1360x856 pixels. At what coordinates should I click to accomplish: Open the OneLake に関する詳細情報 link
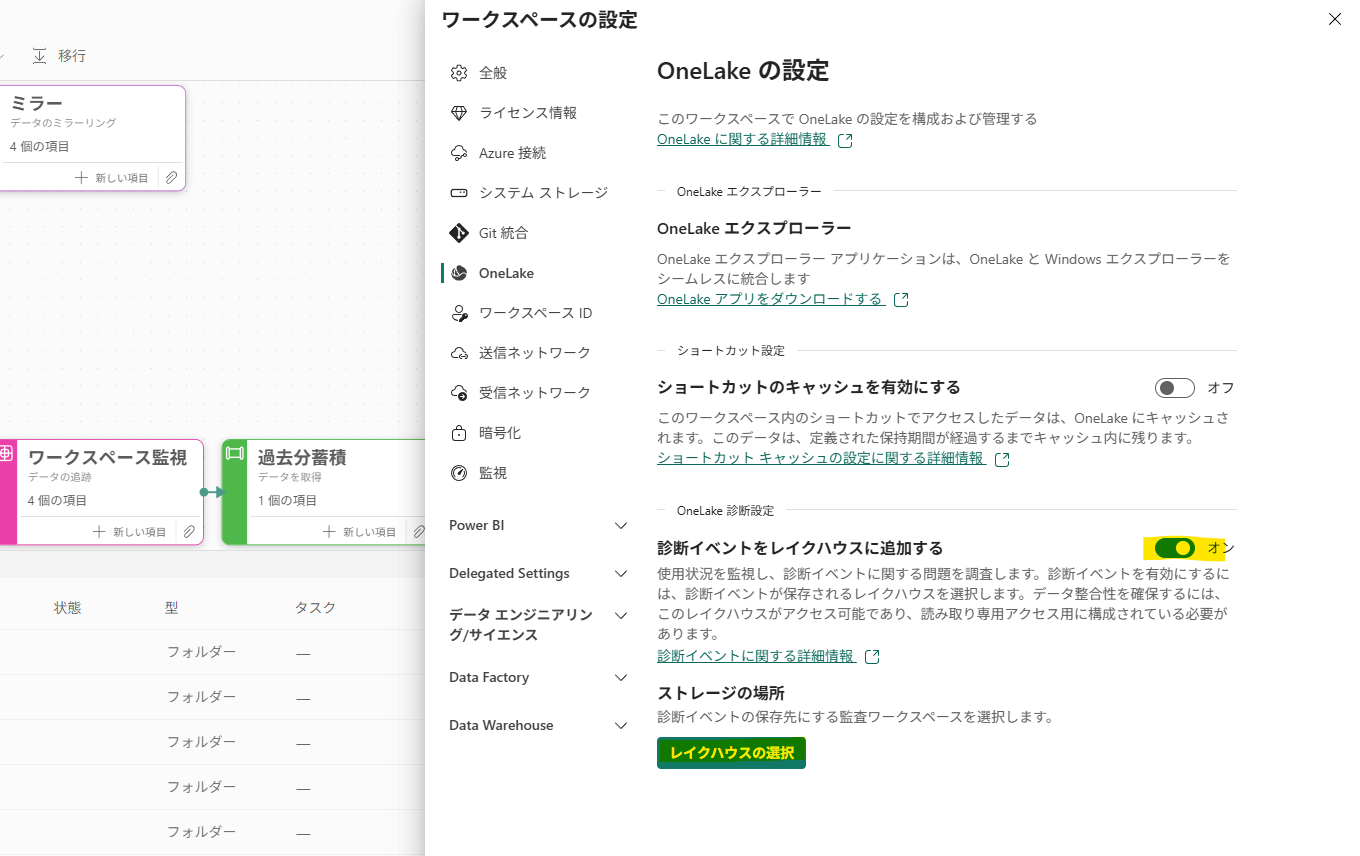tap(743, 140)
